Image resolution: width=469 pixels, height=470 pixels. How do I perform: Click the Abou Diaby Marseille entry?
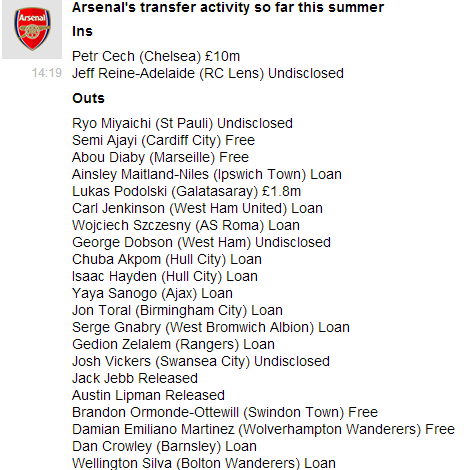[x=160, y=157]
